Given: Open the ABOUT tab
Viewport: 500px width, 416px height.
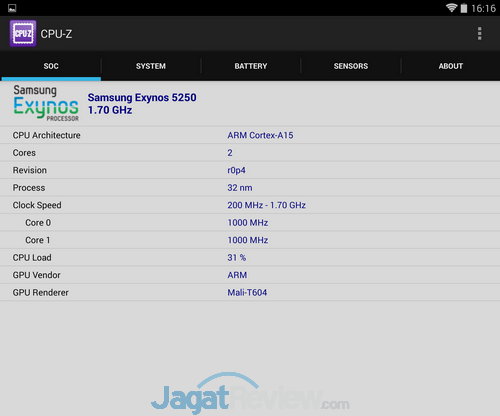Looking at the screenshot, I should point(450,66).
